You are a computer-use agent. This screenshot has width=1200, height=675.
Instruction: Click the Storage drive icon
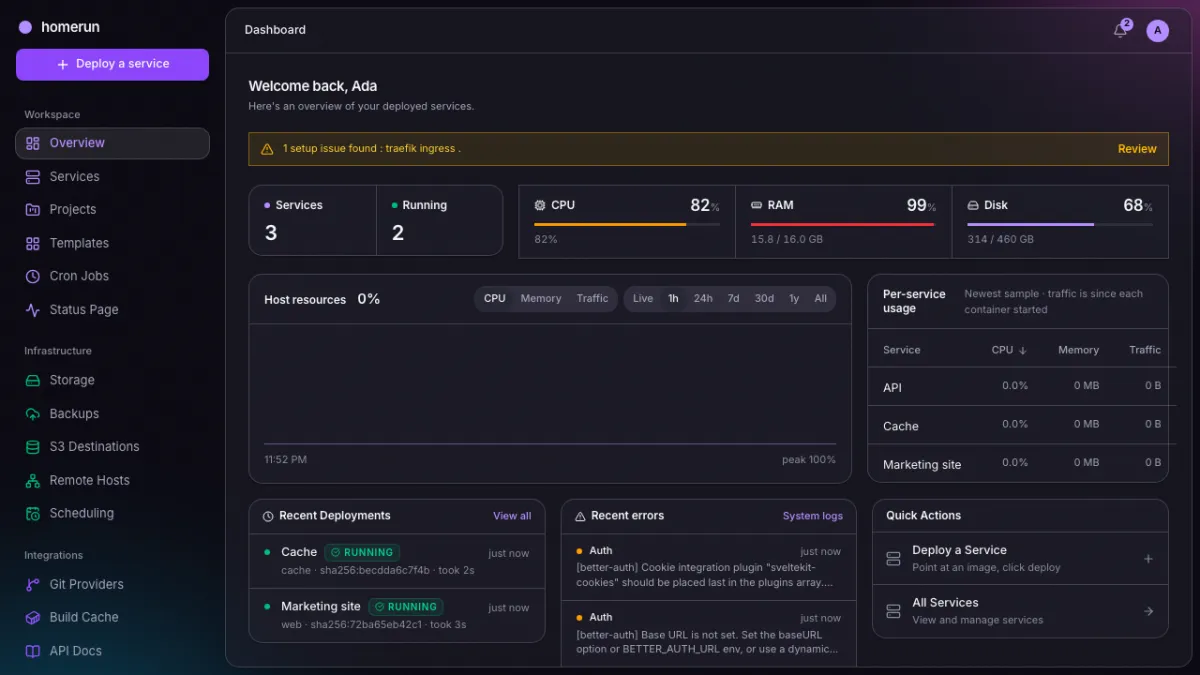33,380
